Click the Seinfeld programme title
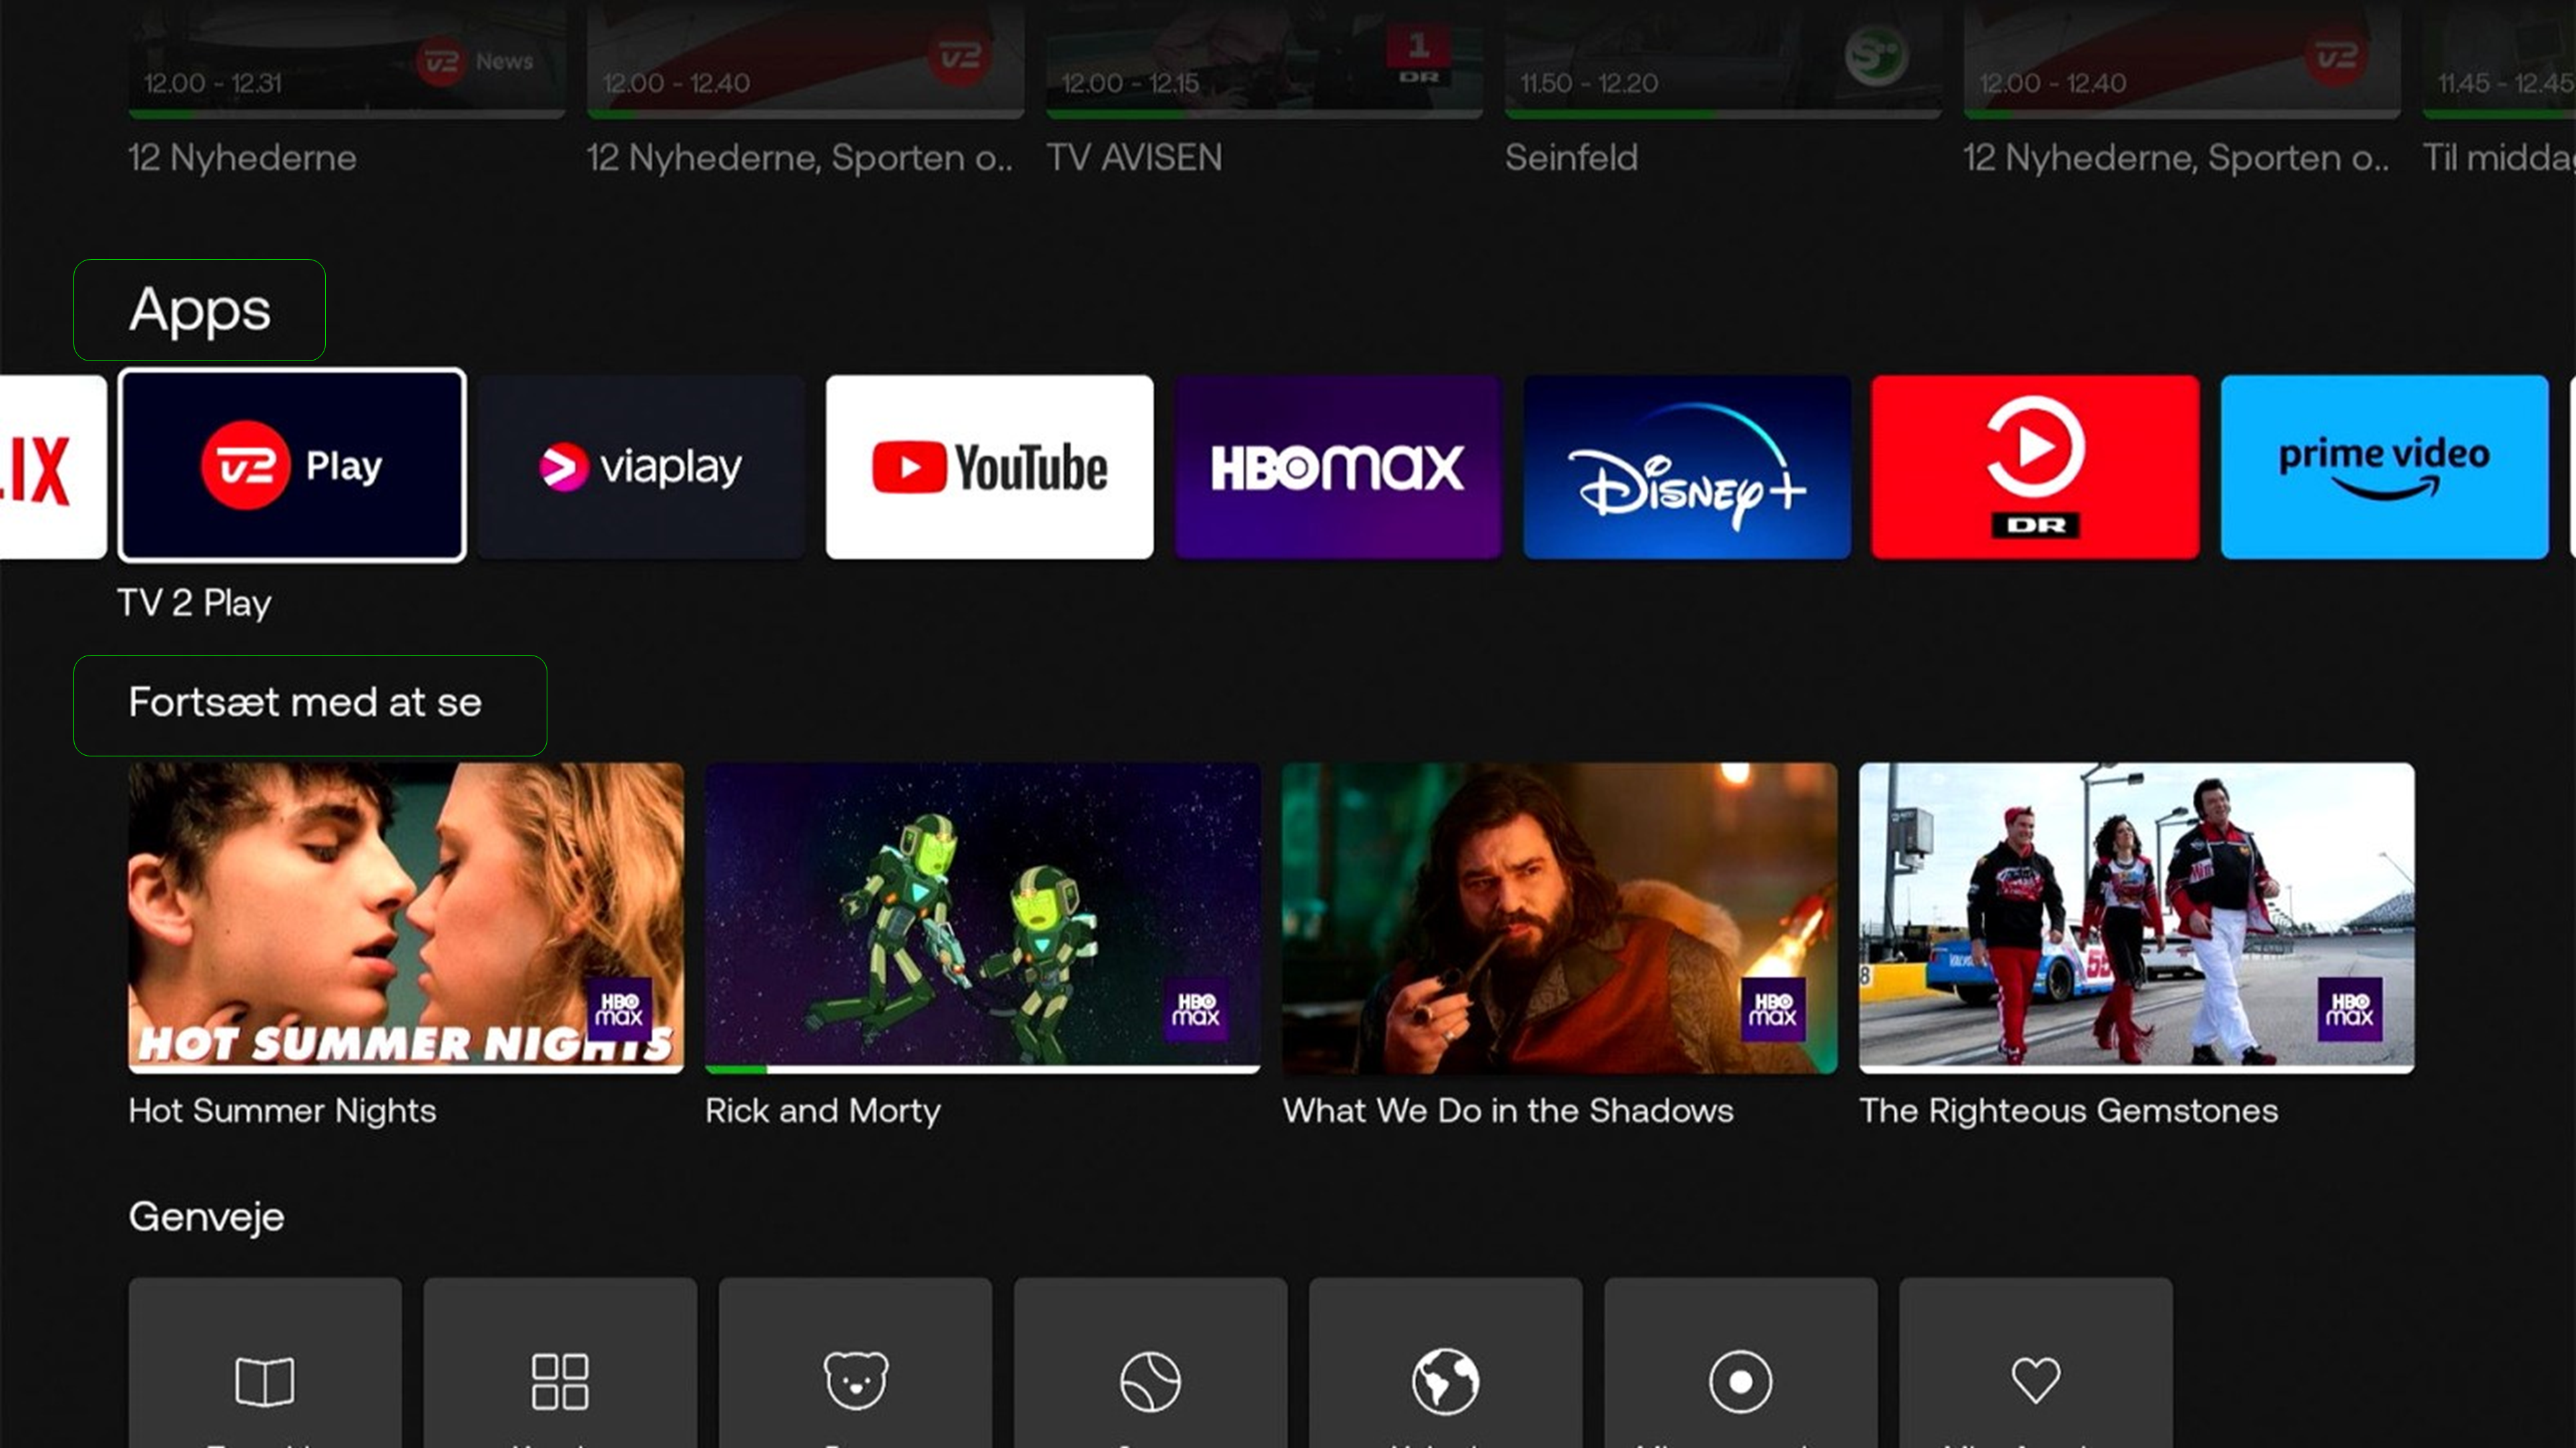 point(1571,158)
